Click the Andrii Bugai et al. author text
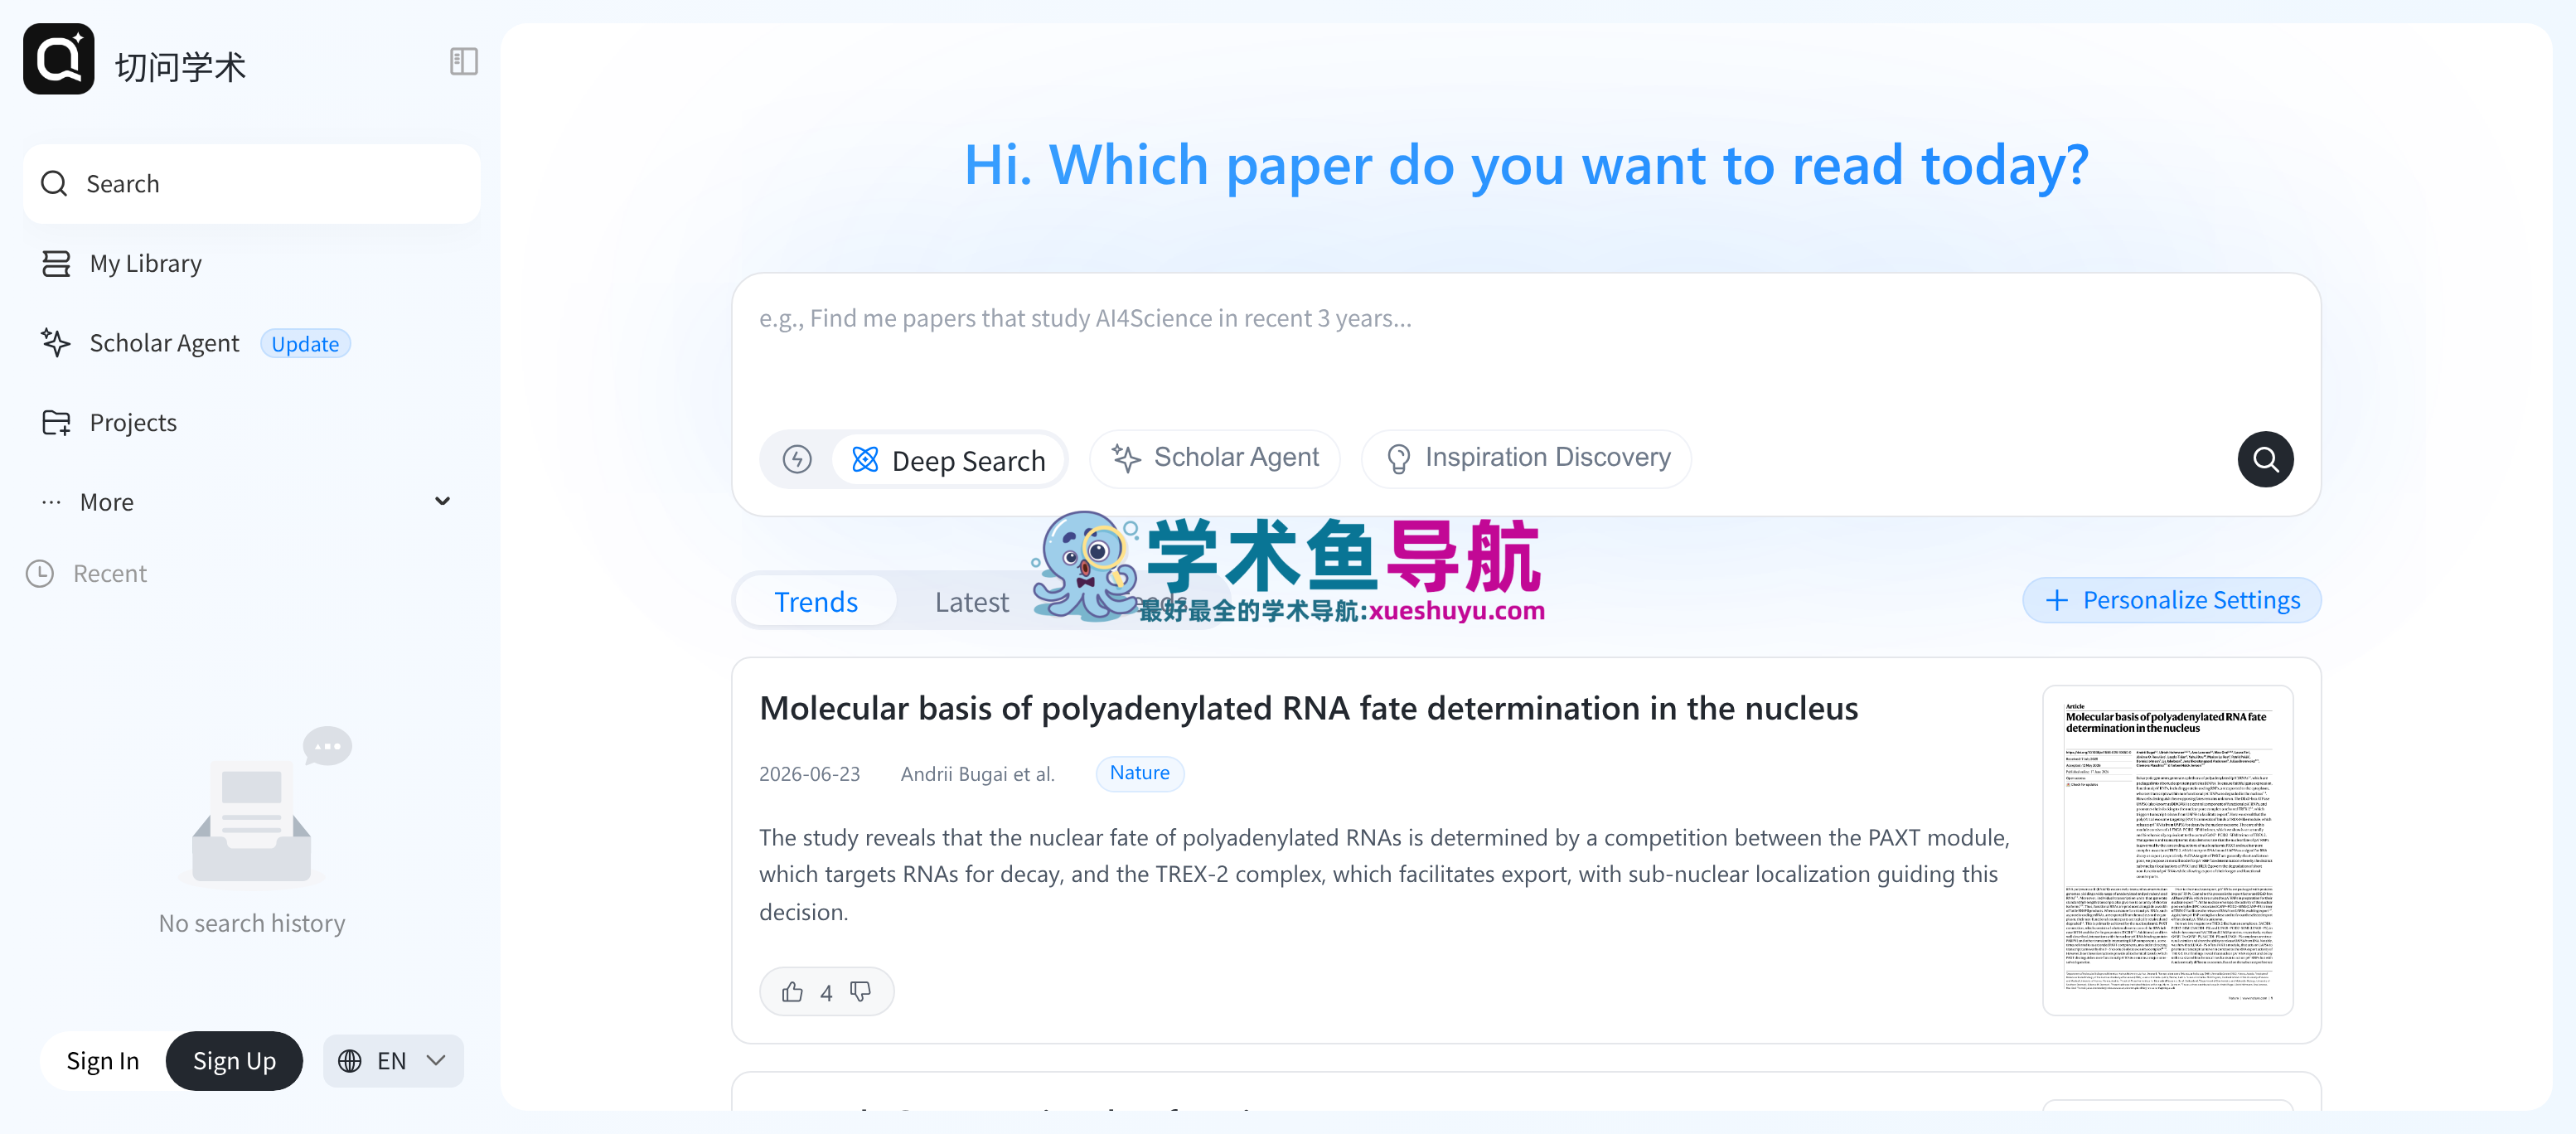 (977, 774)
